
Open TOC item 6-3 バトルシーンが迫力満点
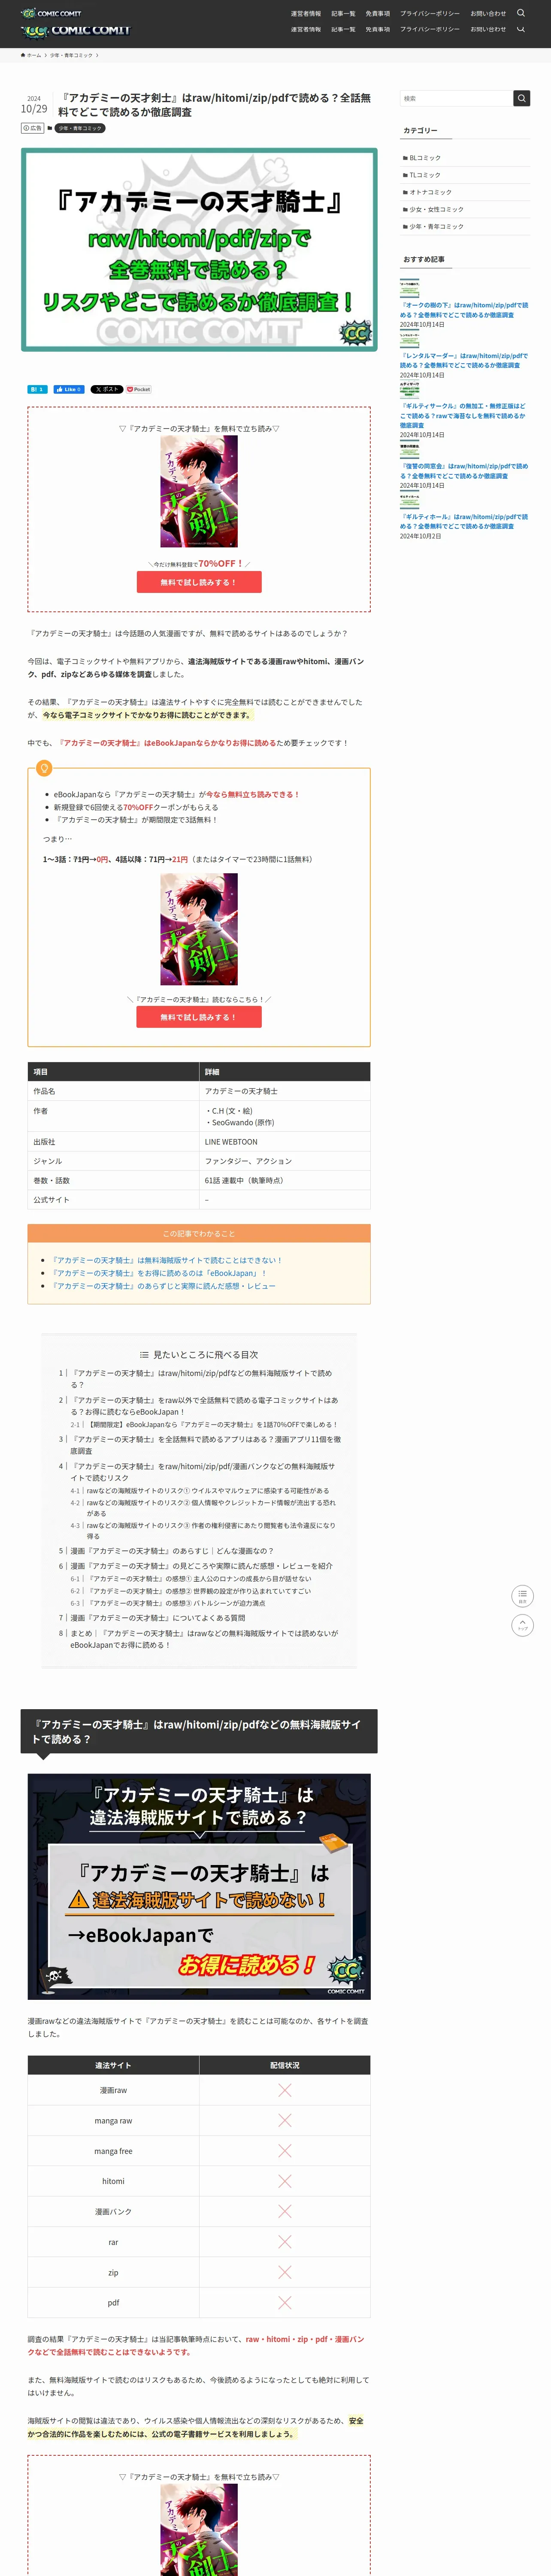point(176,1603)
